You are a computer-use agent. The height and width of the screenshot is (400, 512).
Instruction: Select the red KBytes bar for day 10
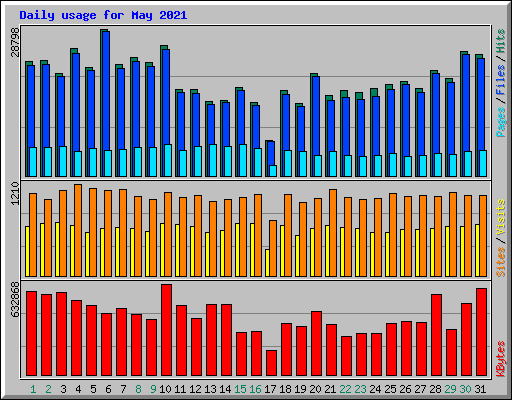coord(167,330)
